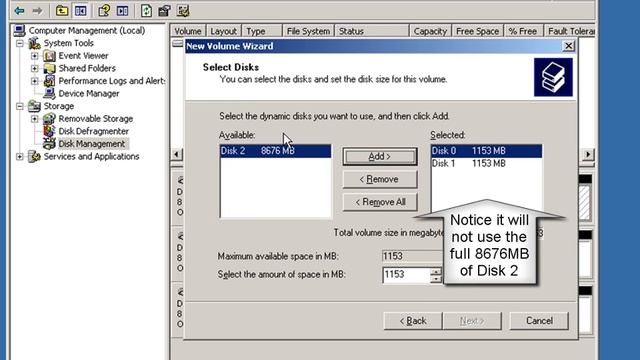Screen dimensions: 640x360
Task: Click the last disk settings toolbar icon
Action: click(x=183, y=11)
